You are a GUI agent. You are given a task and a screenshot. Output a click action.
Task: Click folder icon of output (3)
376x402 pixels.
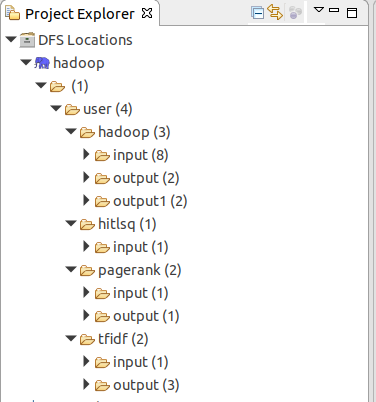coord(102,385)
